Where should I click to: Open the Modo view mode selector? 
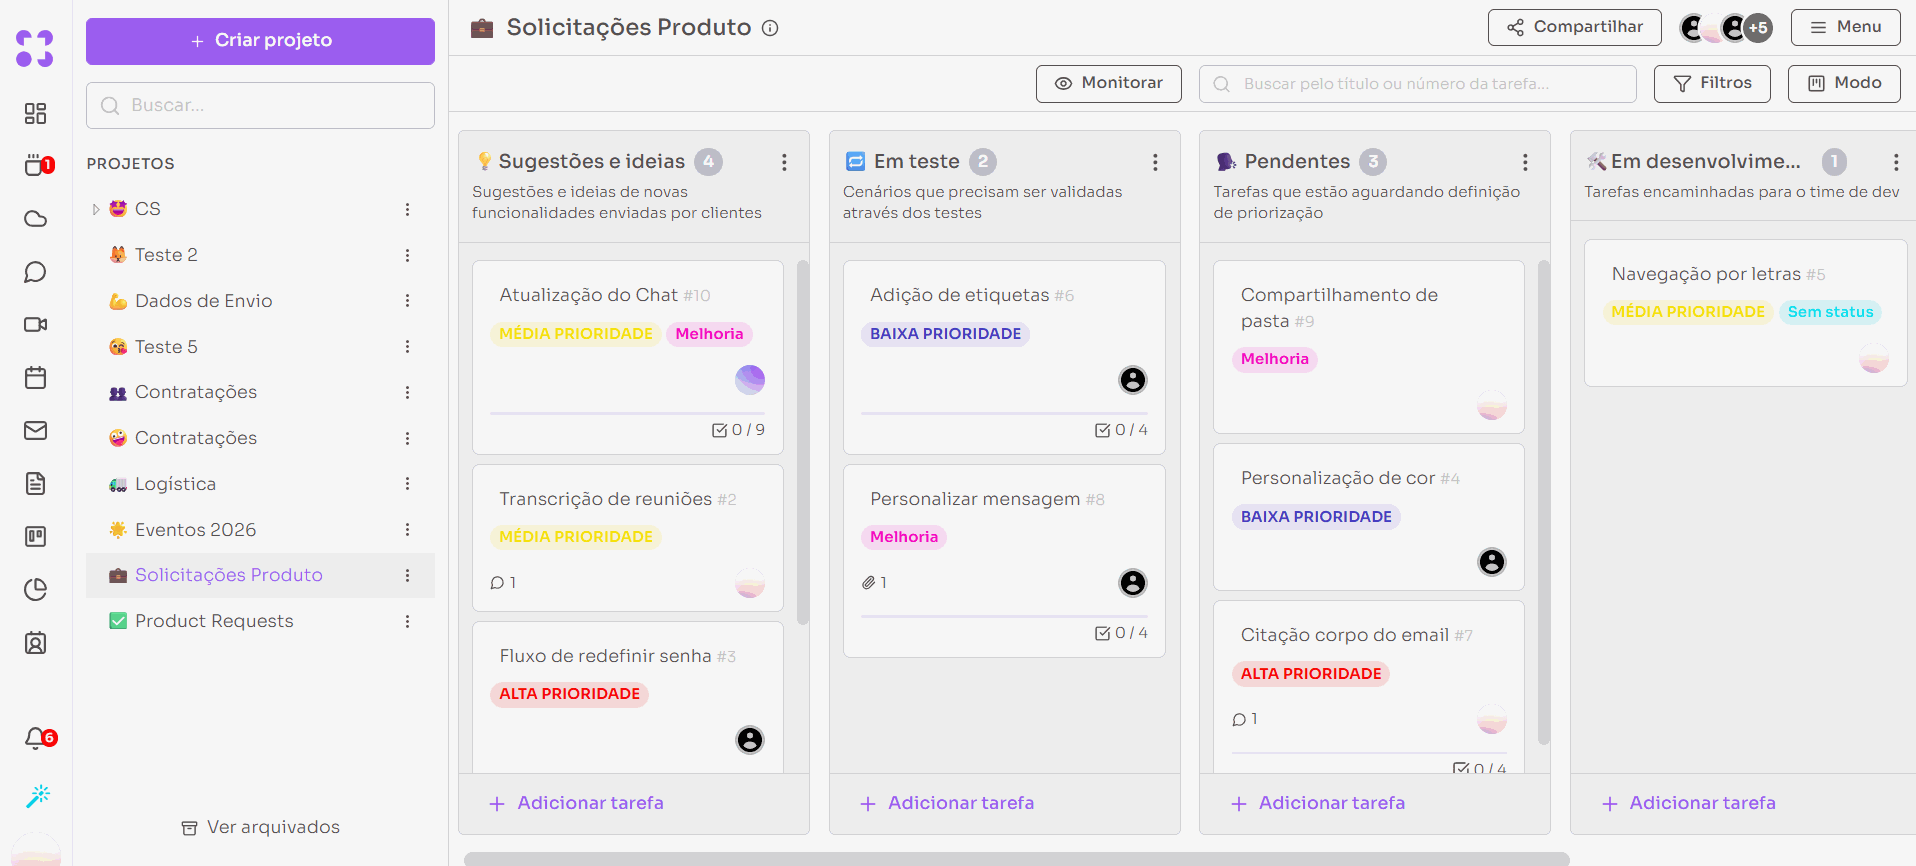pyautogui.click(x=1845, y=83)
